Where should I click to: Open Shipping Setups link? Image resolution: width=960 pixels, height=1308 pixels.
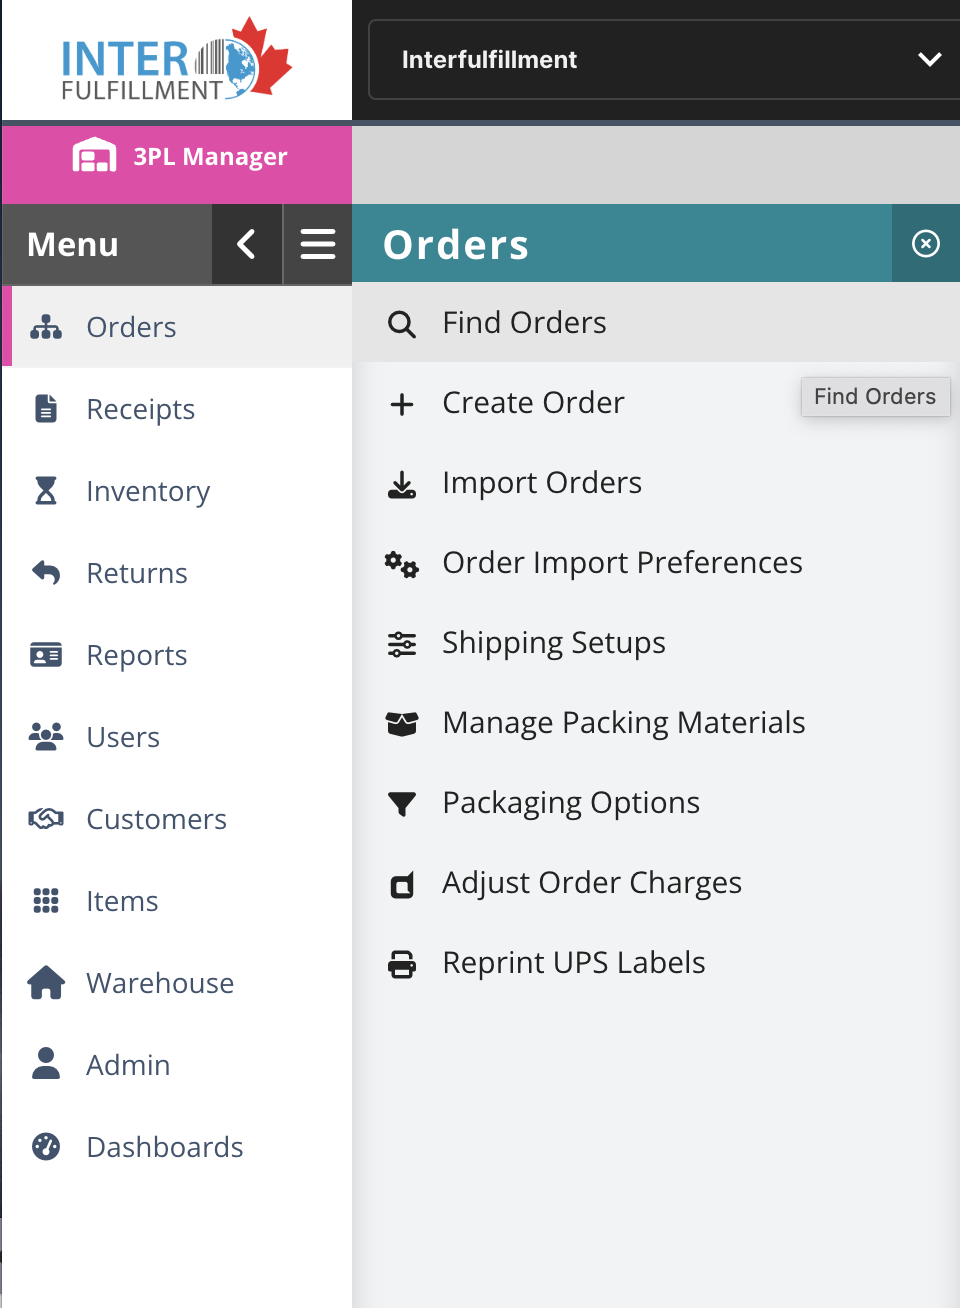point(554,643)
